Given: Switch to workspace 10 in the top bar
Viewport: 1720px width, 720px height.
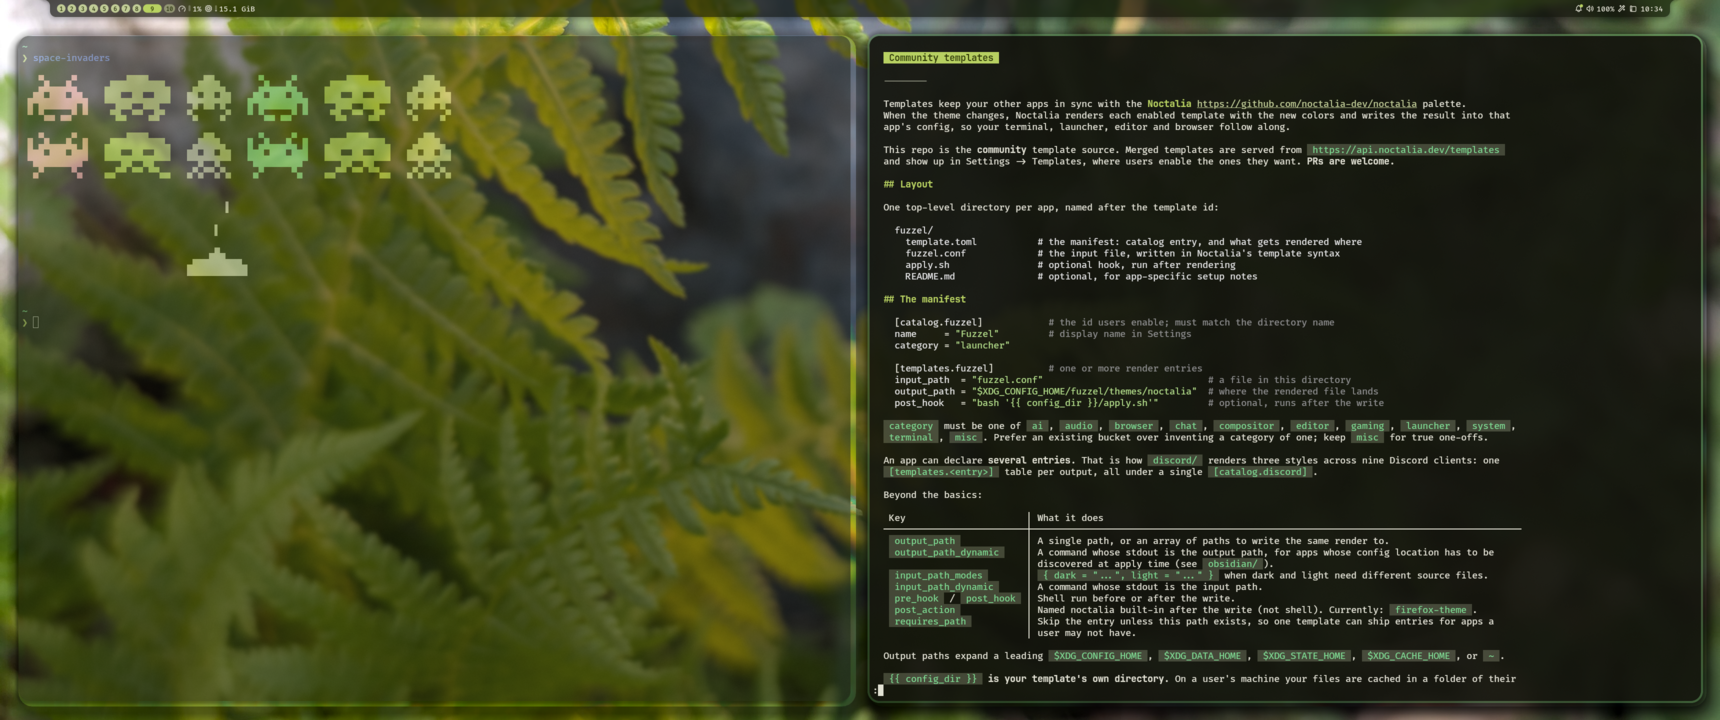Looking at the screenshot, I should coord(169,9).
